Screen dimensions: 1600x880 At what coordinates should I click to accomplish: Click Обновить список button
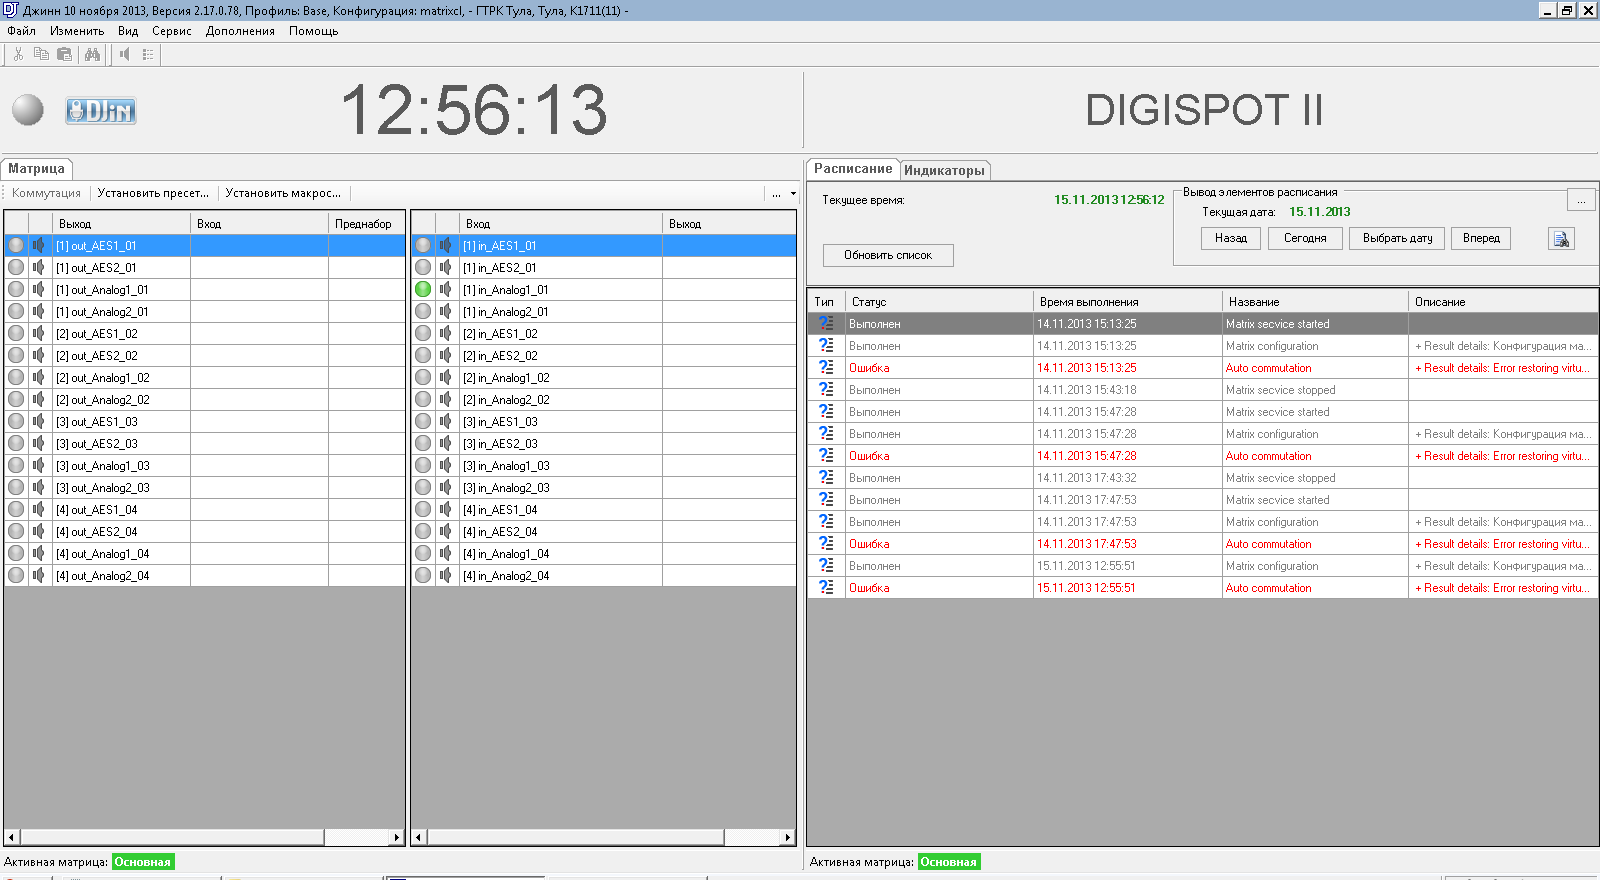tap(888, 255)
